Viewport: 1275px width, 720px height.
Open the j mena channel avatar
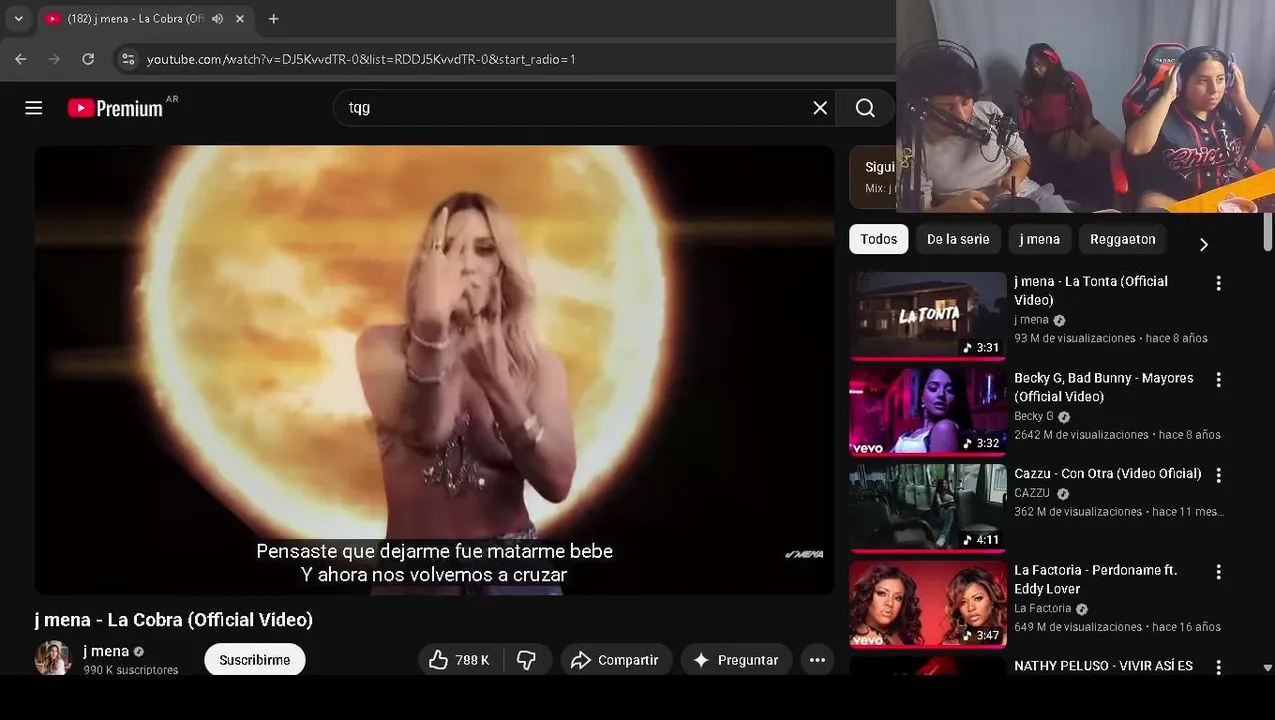[53, 658]
